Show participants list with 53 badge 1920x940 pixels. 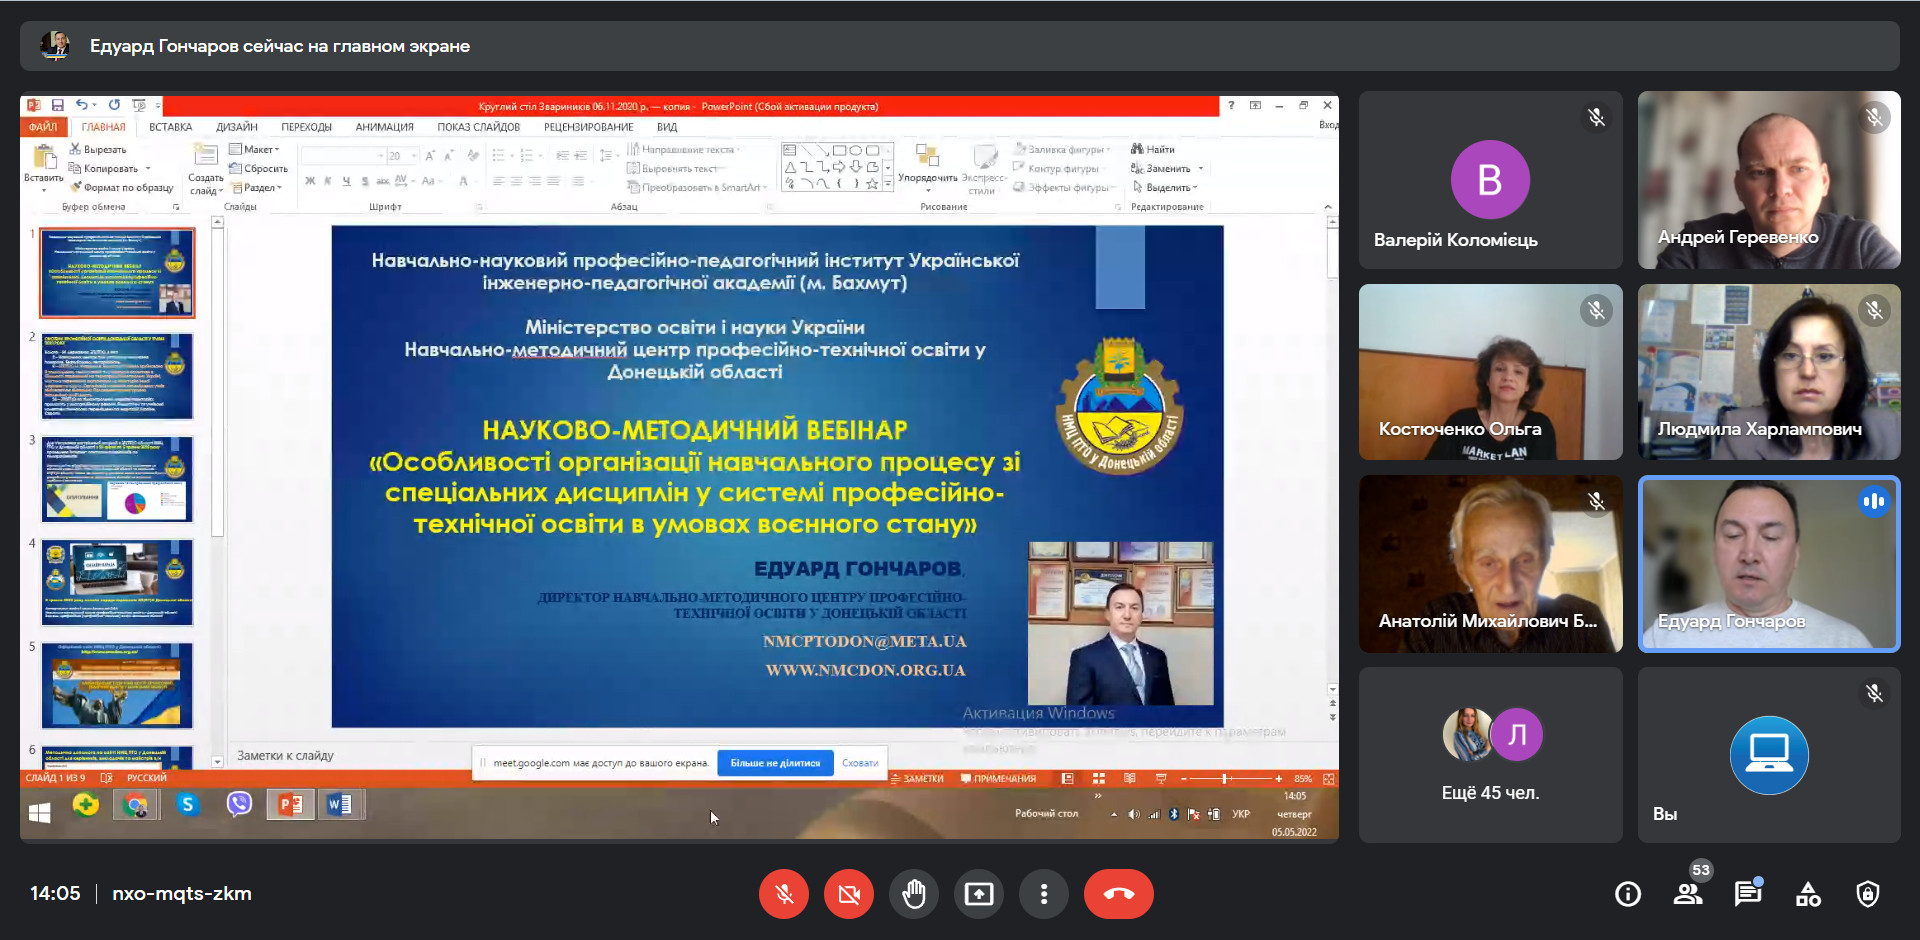(1688, 894)
